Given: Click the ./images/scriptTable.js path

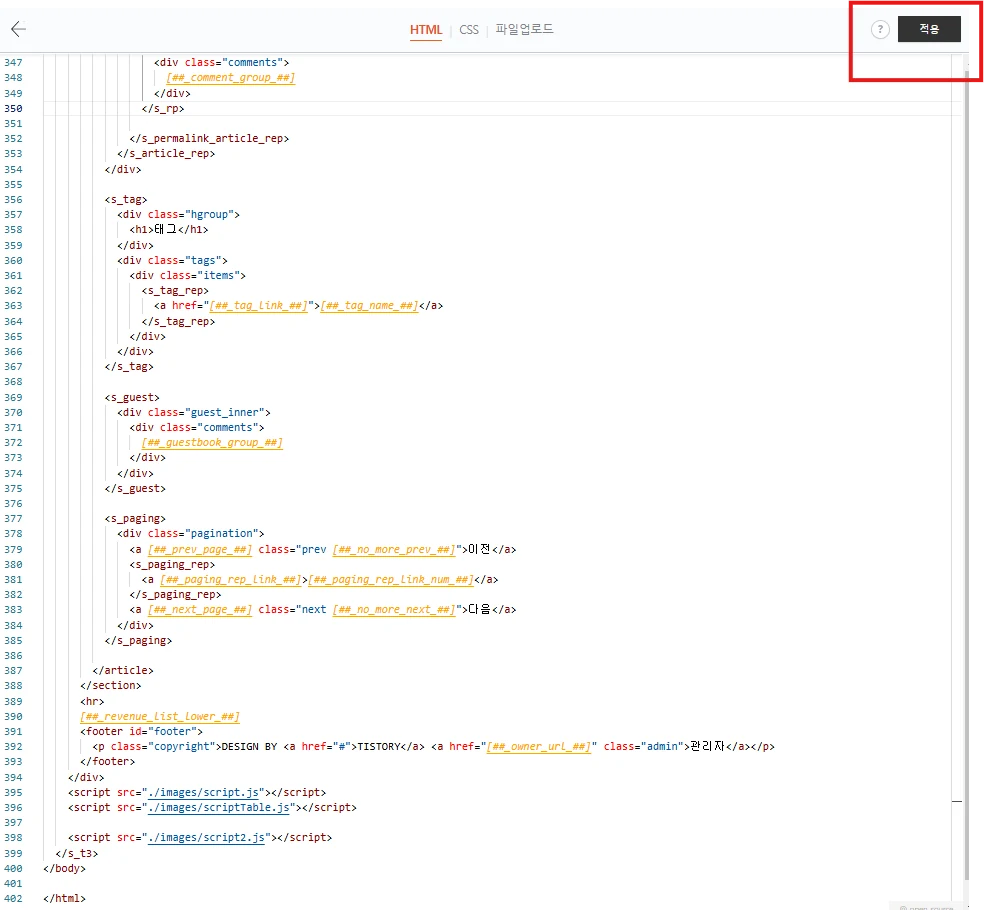Looking at the screenshot, I should click(218, 807).
